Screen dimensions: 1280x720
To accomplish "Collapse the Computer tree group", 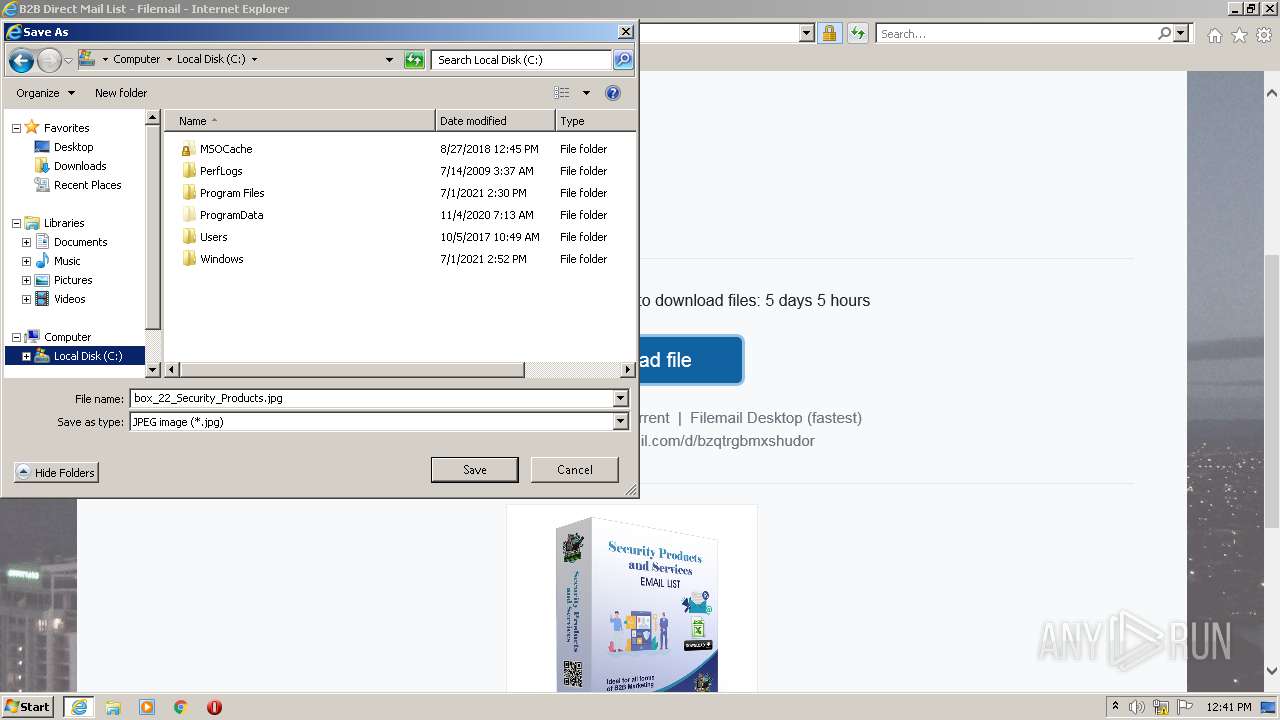I will [x=16, y=337].
